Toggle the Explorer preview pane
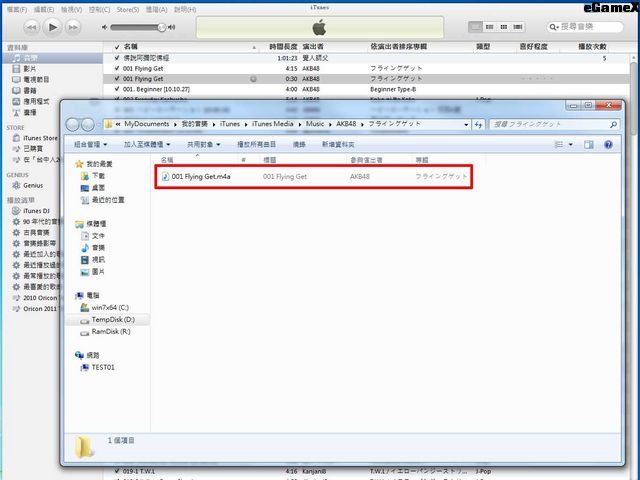640x480 pixels. click(589, 144)
